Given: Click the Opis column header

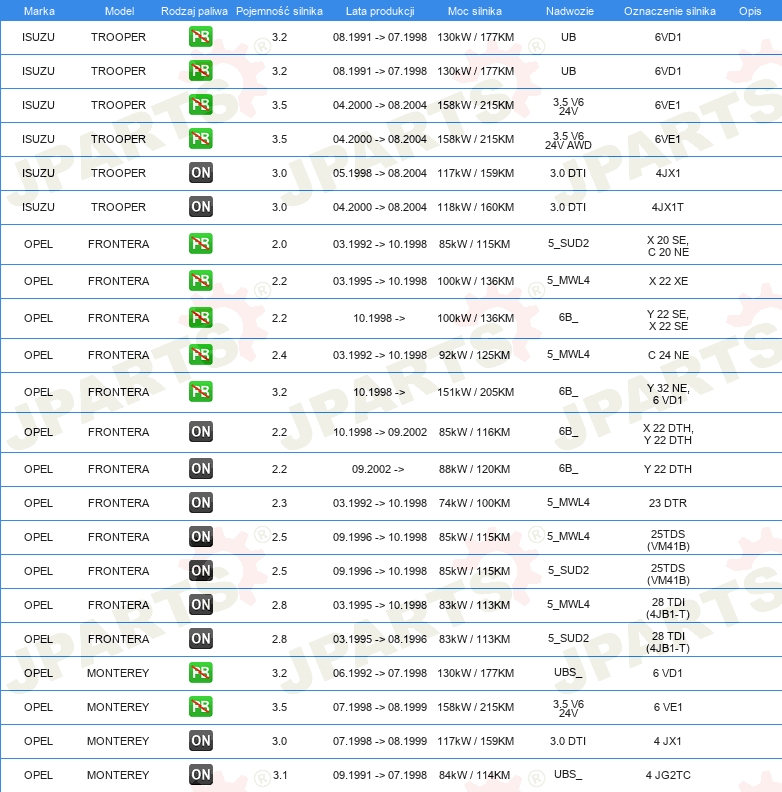Looking at the screenshot, I should (x=750, y=11).
